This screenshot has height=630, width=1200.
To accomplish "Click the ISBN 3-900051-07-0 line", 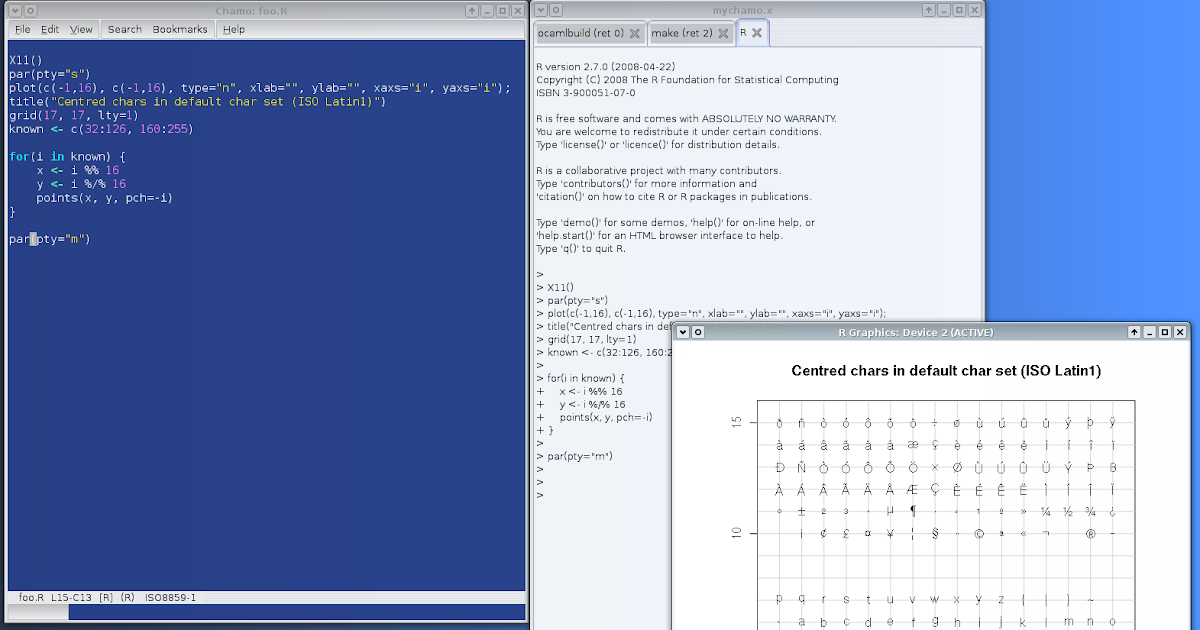I will pyautogui.click(x=585, y=93).
